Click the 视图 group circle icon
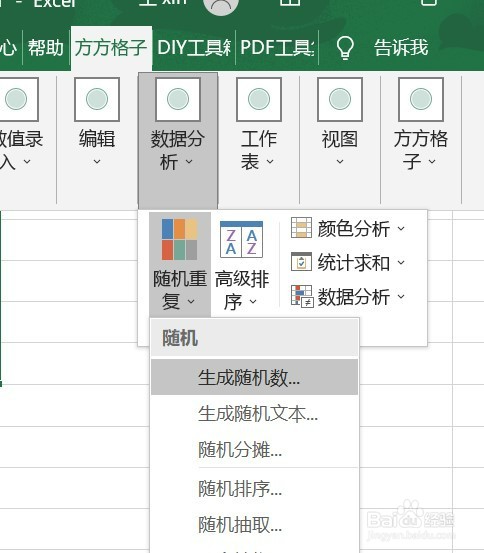Image resolution: width=484 pixels, height=553 pixels. 340,99
